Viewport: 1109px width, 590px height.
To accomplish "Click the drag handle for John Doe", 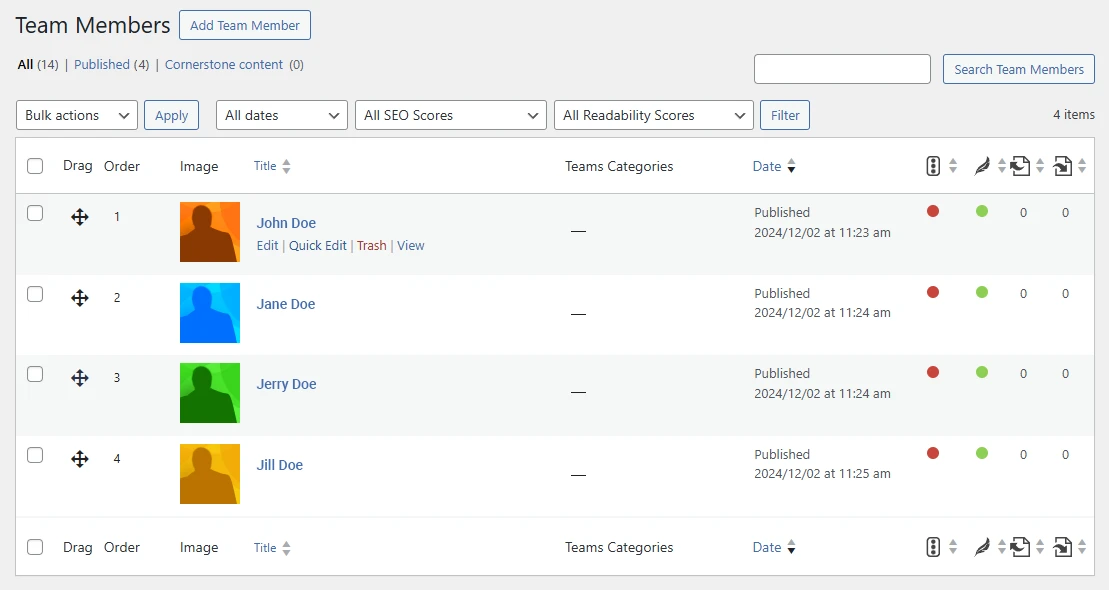I will 80,217.
